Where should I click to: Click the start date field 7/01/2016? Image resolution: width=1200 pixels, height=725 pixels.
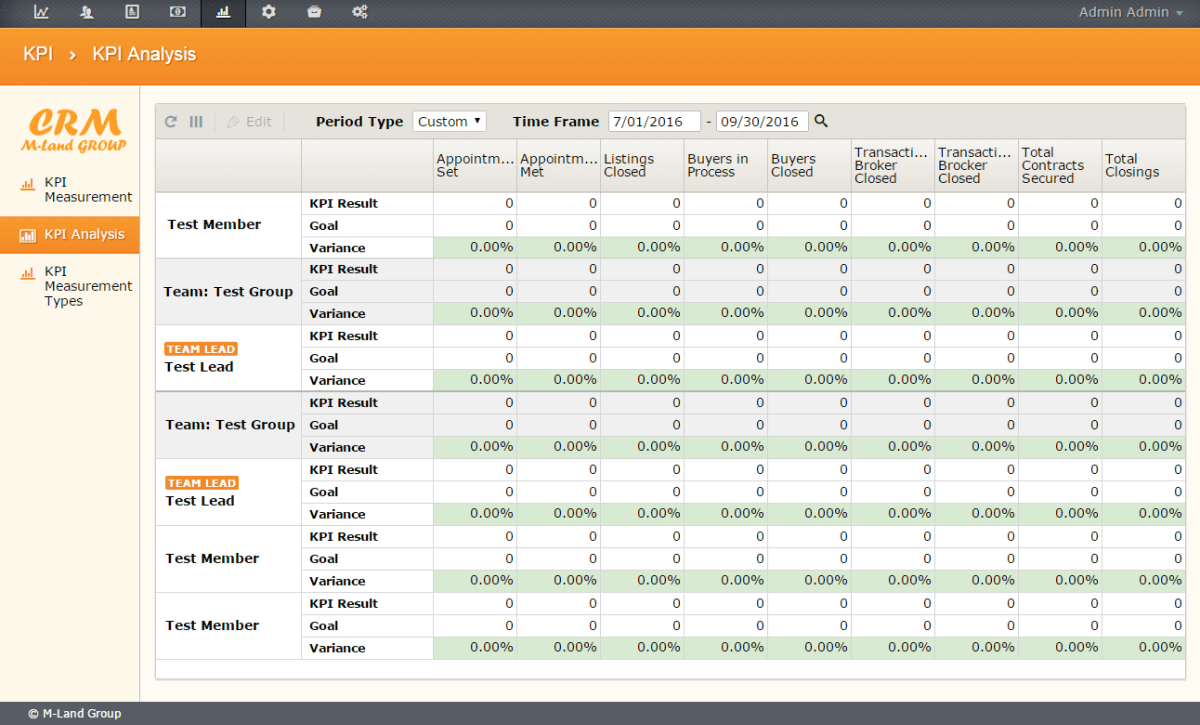[x=653, y=121]
